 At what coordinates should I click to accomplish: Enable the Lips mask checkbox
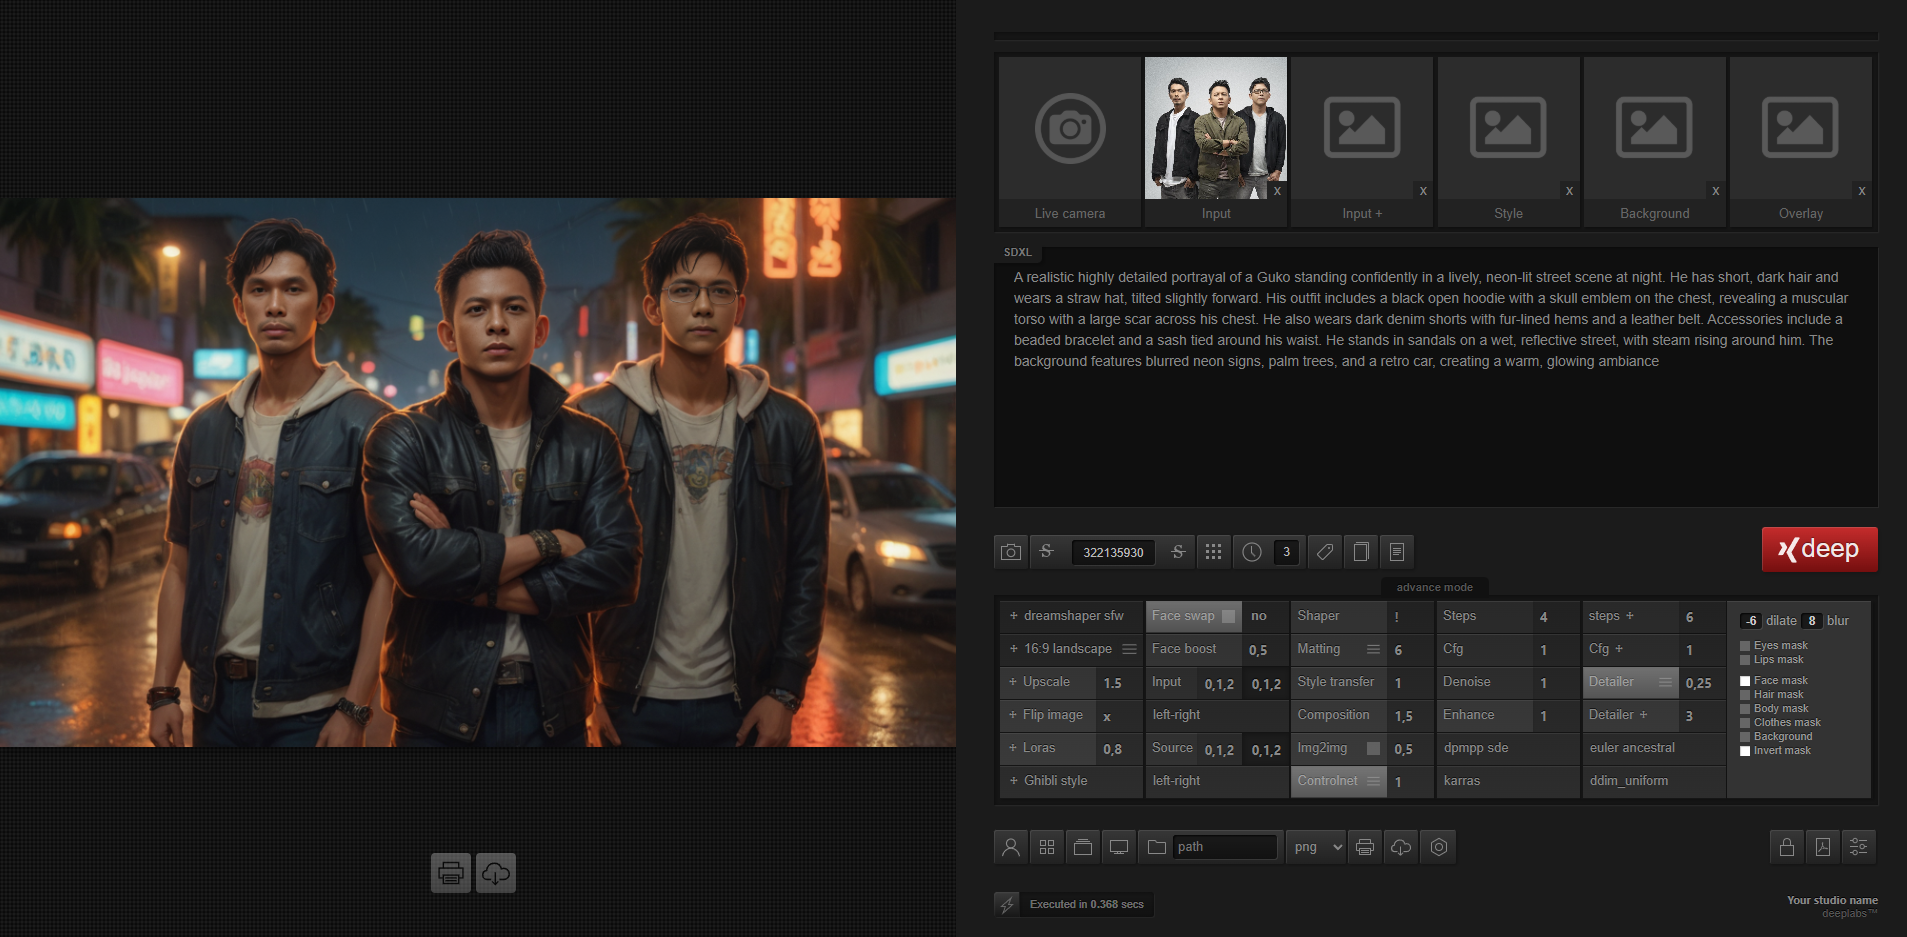pyautogui.click(x=1745, y=660)
